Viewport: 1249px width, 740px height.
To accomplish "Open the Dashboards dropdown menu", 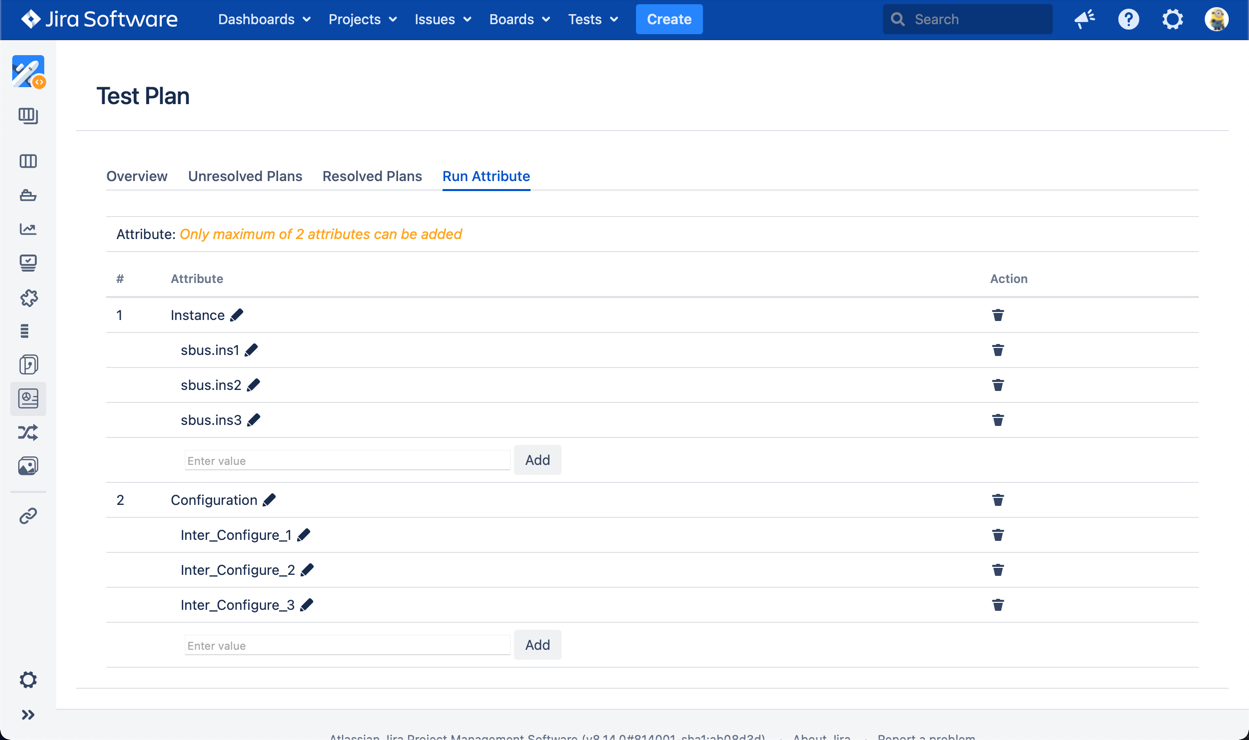I will [264, 19].
